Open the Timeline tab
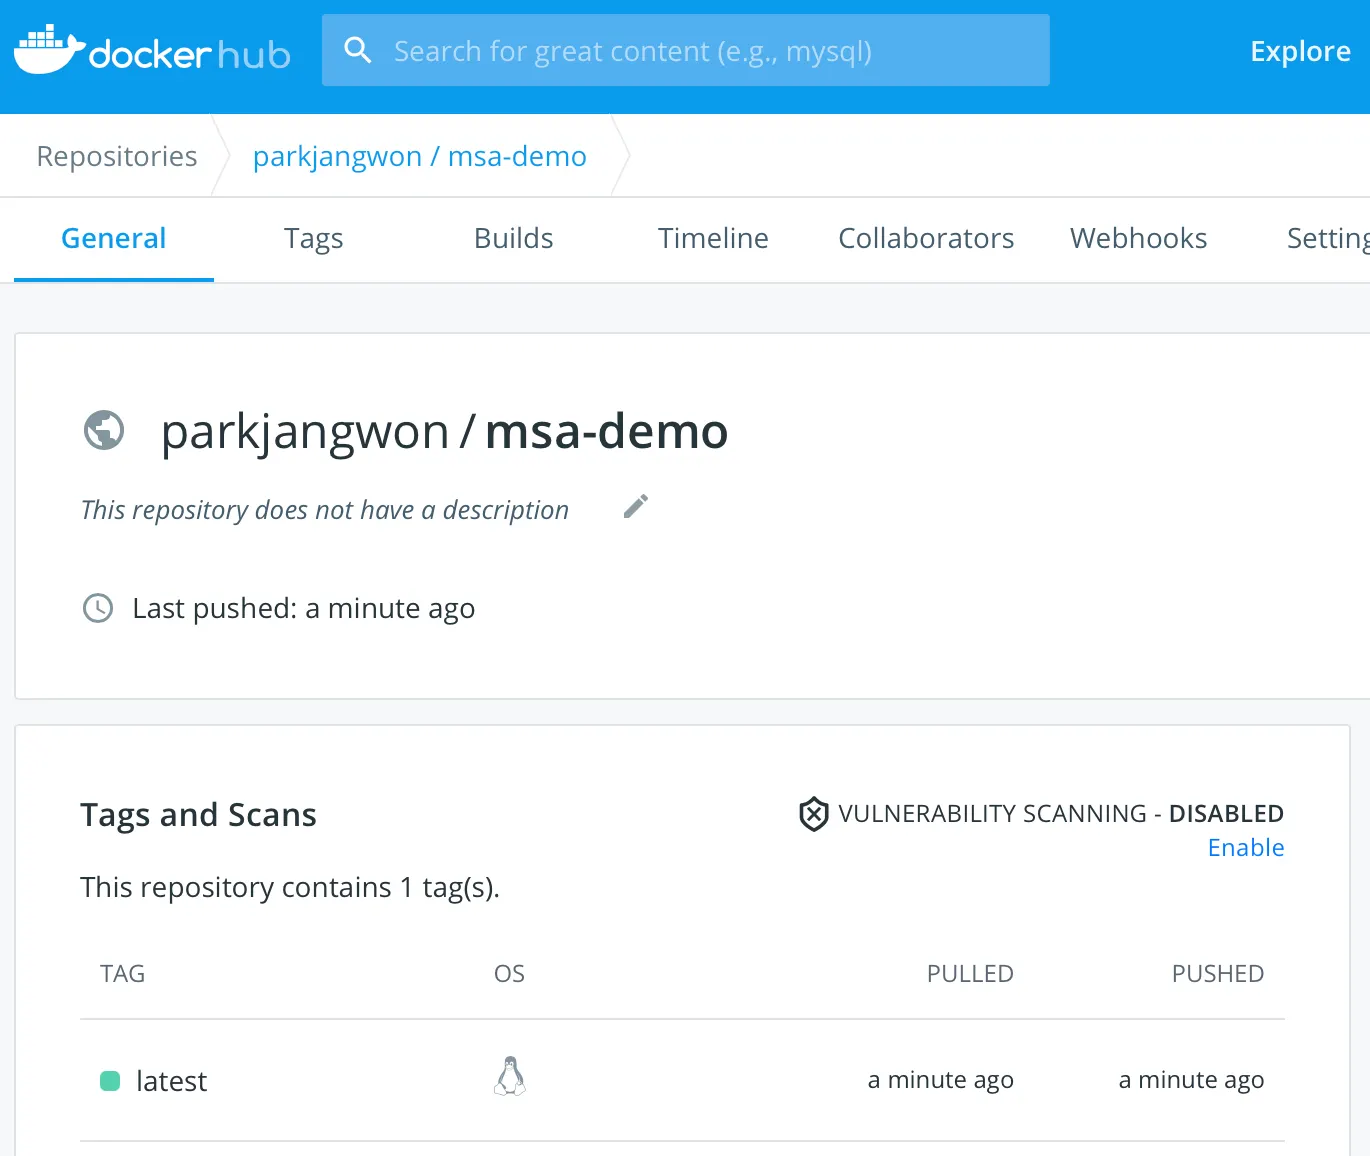 713,239
